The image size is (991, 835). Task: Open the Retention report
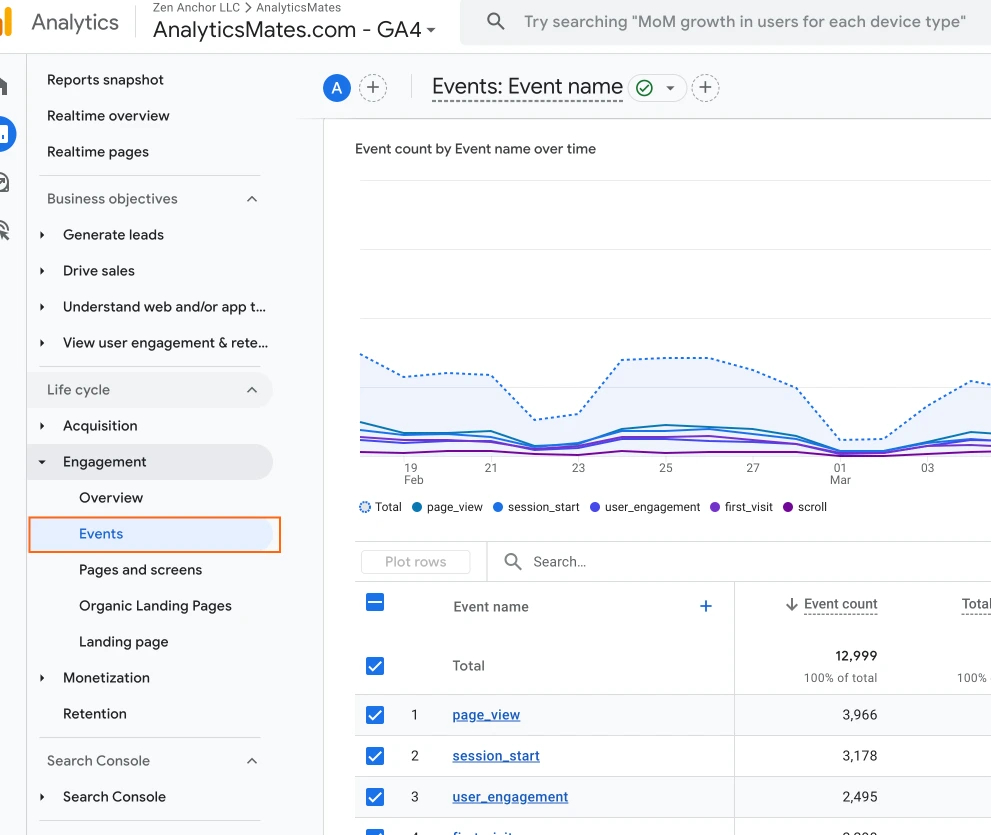95,714
